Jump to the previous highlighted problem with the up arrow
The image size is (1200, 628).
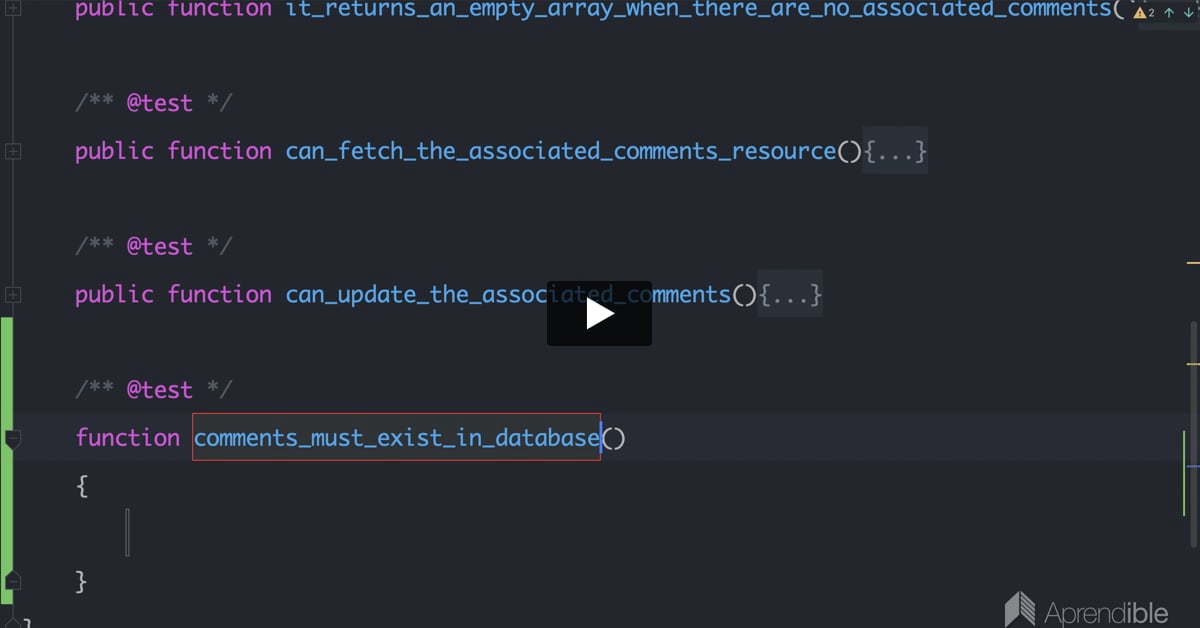(x=1169, y=13)
